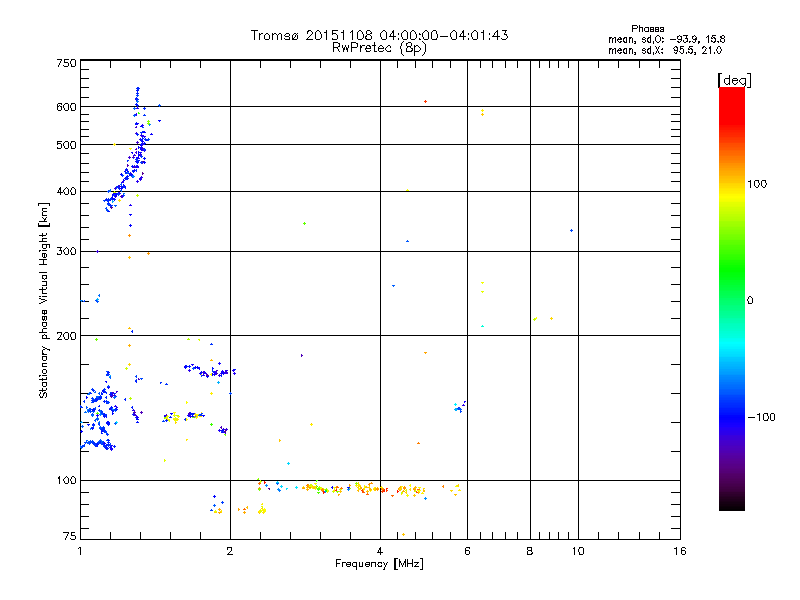Click the colorbar tick label '-100'
The image size is (800, 600).
(761, 417)
